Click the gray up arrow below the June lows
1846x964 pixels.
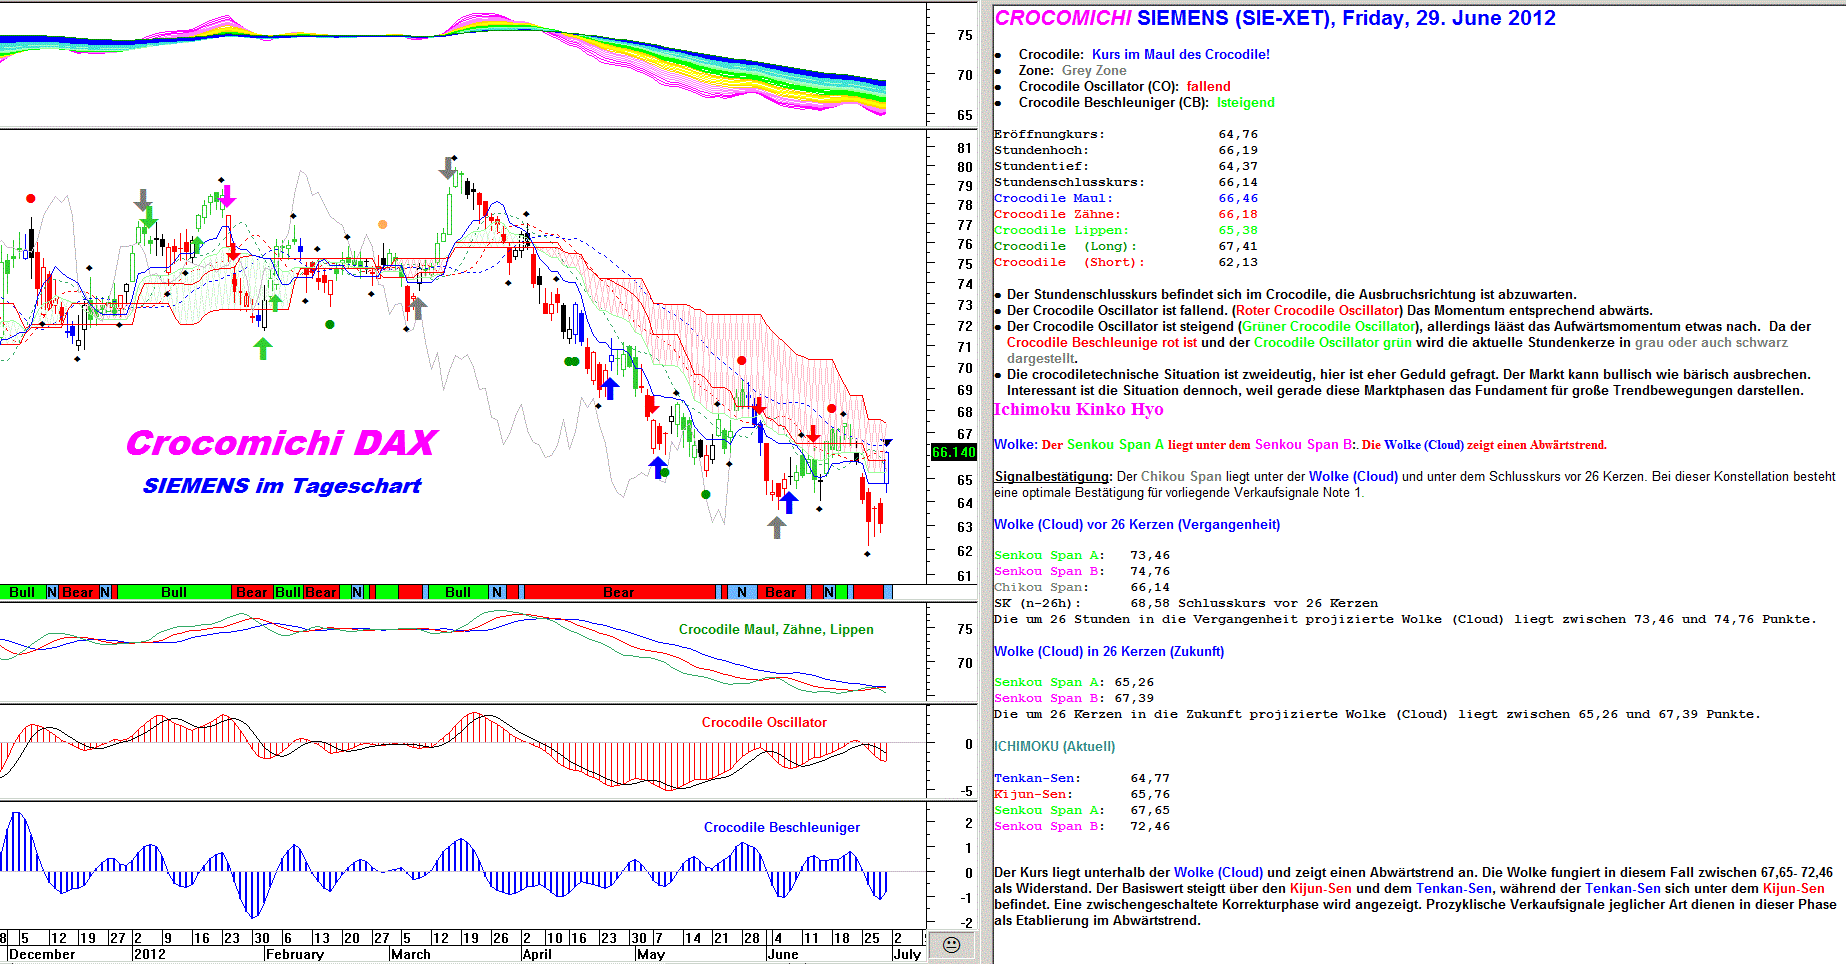[777, 527]
